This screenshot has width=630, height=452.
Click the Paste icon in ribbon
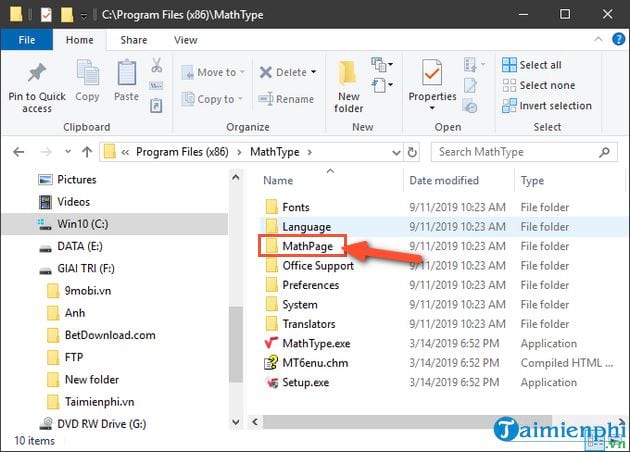126,75
